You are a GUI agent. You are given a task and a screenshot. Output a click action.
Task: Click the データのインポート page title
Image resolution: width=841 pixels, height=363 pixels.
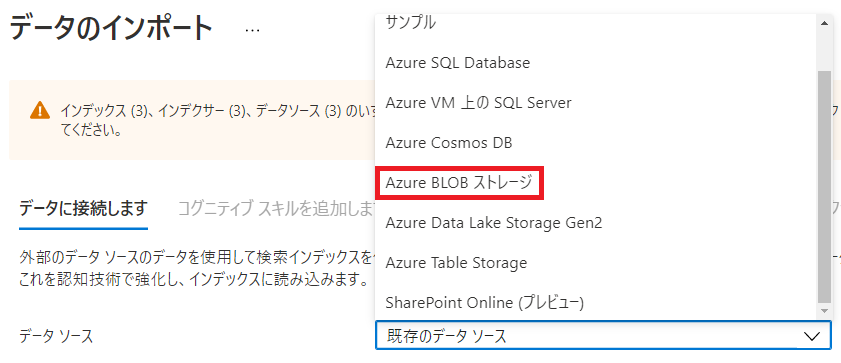click(x=112, y=29)
